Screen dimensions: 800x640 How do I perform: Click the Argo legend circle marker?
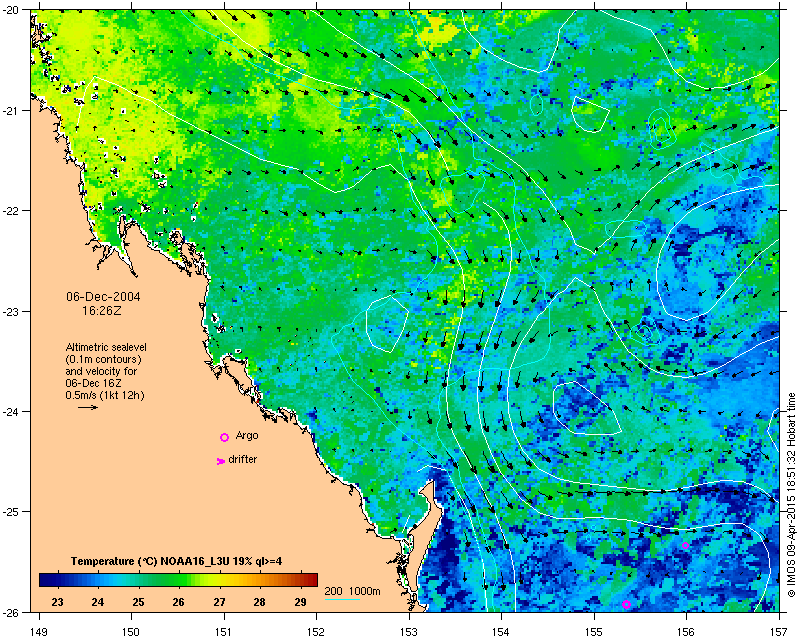click(224, 437)
